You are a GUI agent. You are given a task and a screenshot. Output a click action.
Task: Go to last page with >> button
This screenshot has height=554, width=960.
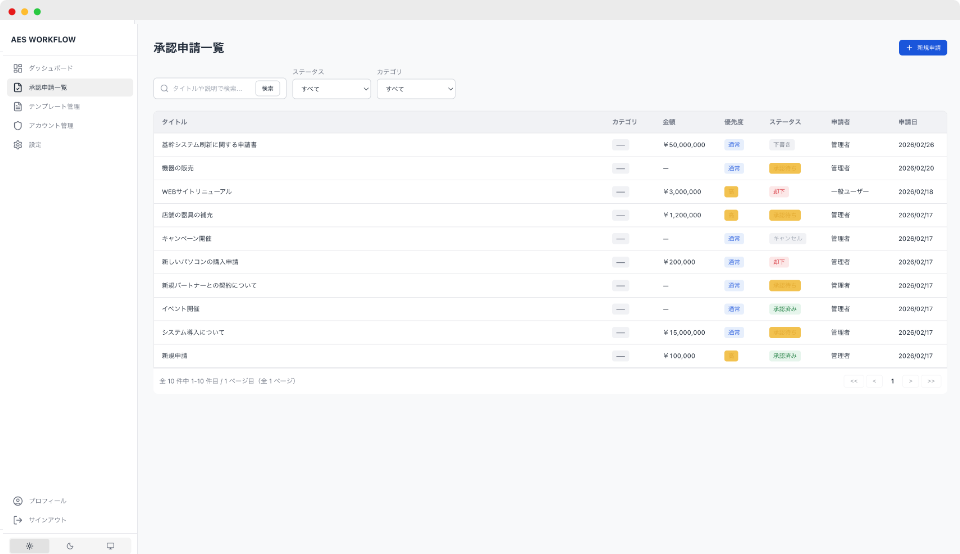931,381
